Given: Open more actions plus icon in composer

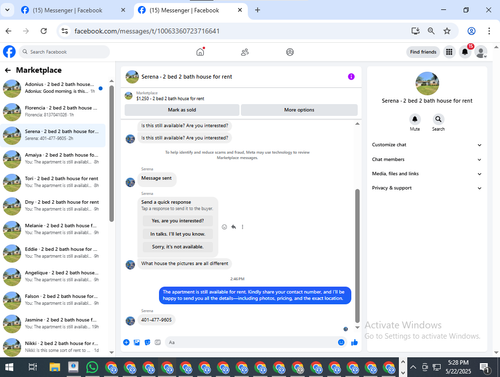Looking at the screenshot, I should click(126, 342).
